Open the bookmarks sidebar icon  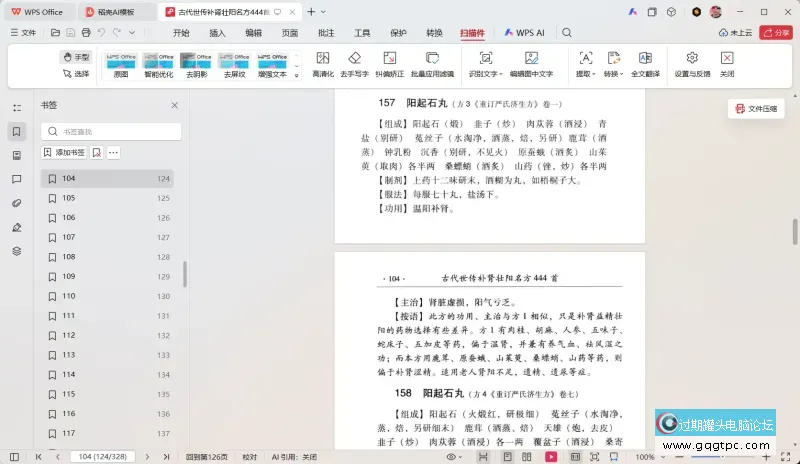pyautogui.click(x=17, y=132)
